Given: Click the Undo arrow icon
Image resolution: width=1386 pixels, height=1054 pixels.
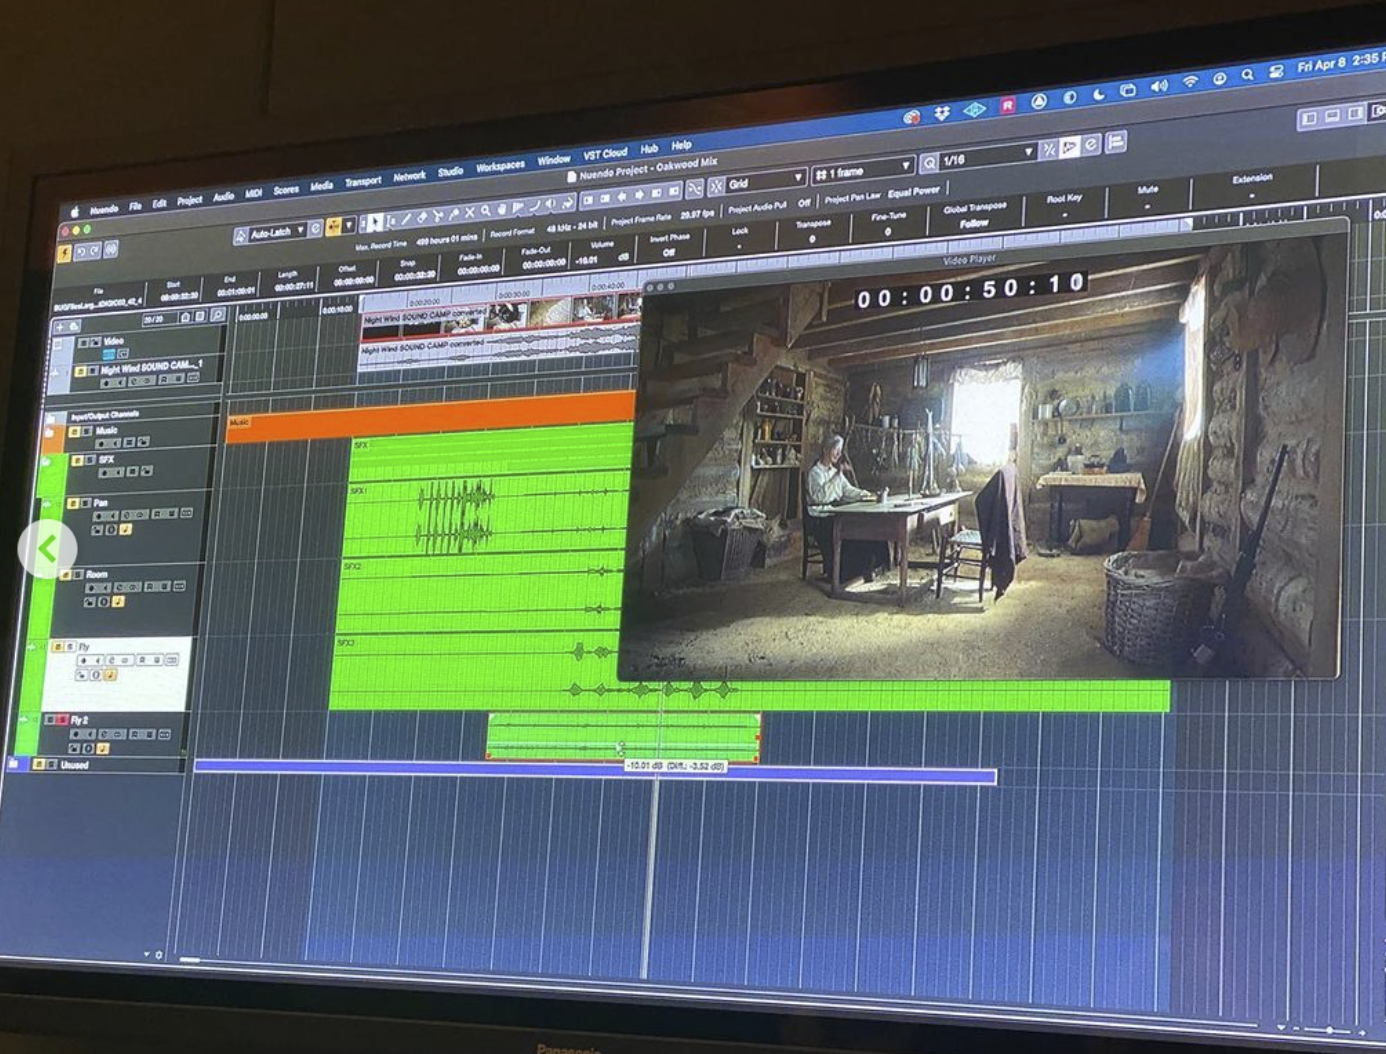Looking at the screenshot, I should point(82,251).
